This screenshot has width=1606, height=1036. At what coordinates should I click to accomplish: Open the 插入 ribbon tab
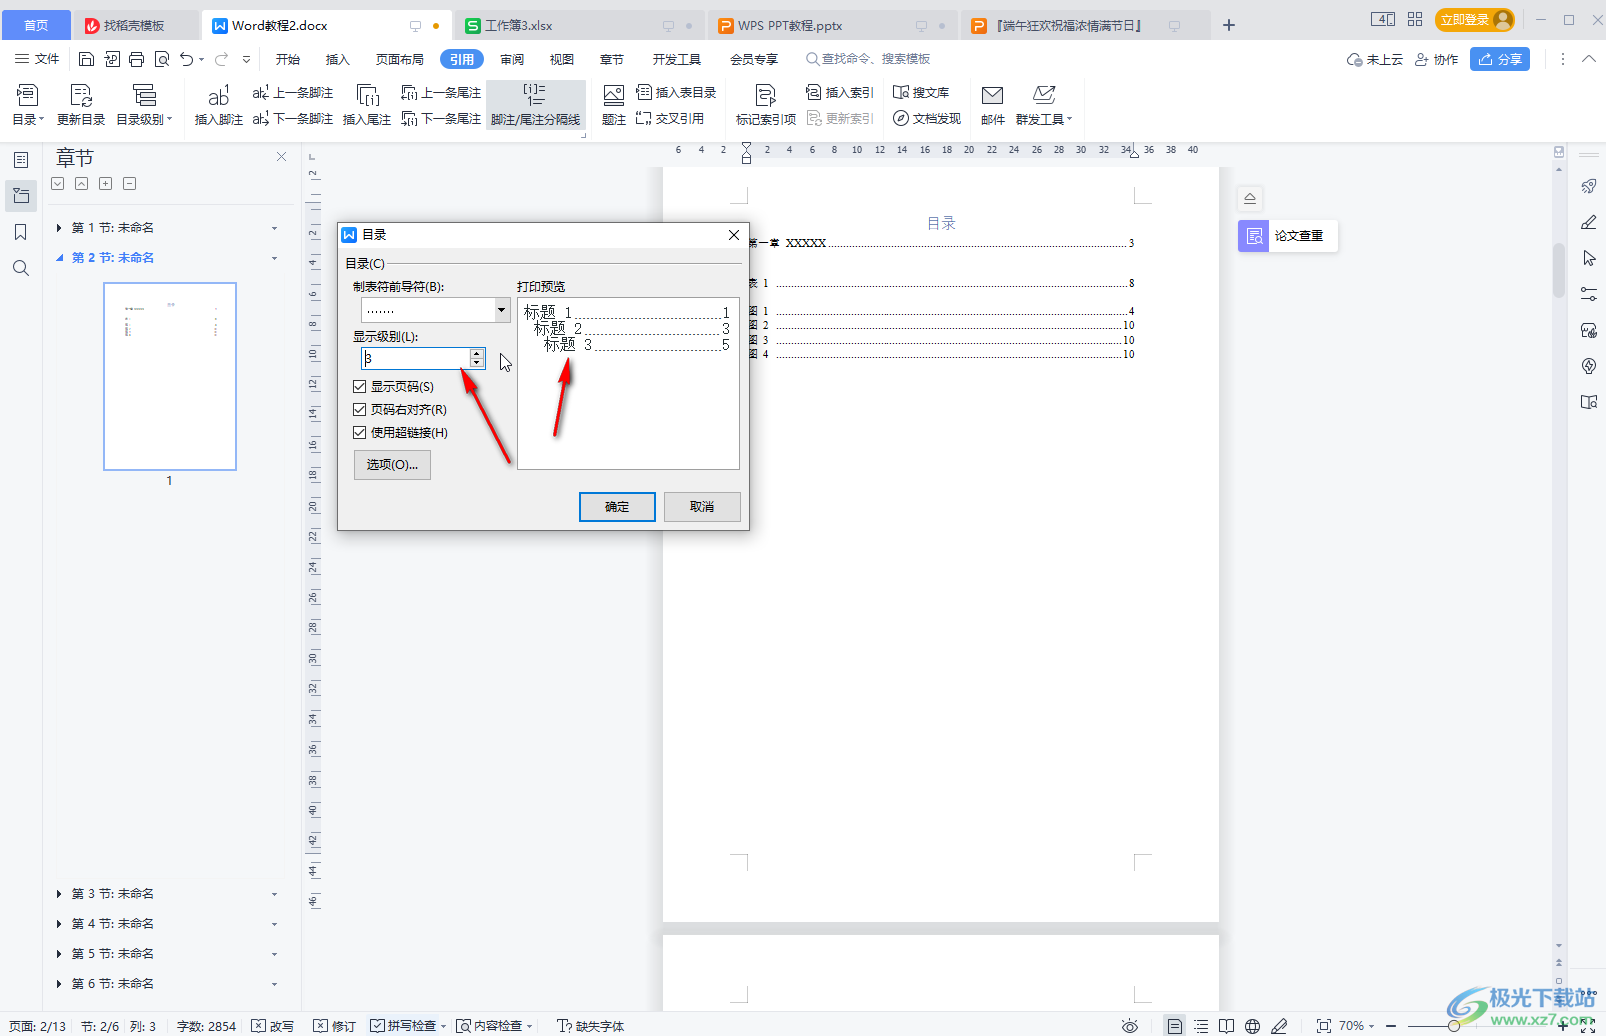pyautogui.click(x=338, y=60)
